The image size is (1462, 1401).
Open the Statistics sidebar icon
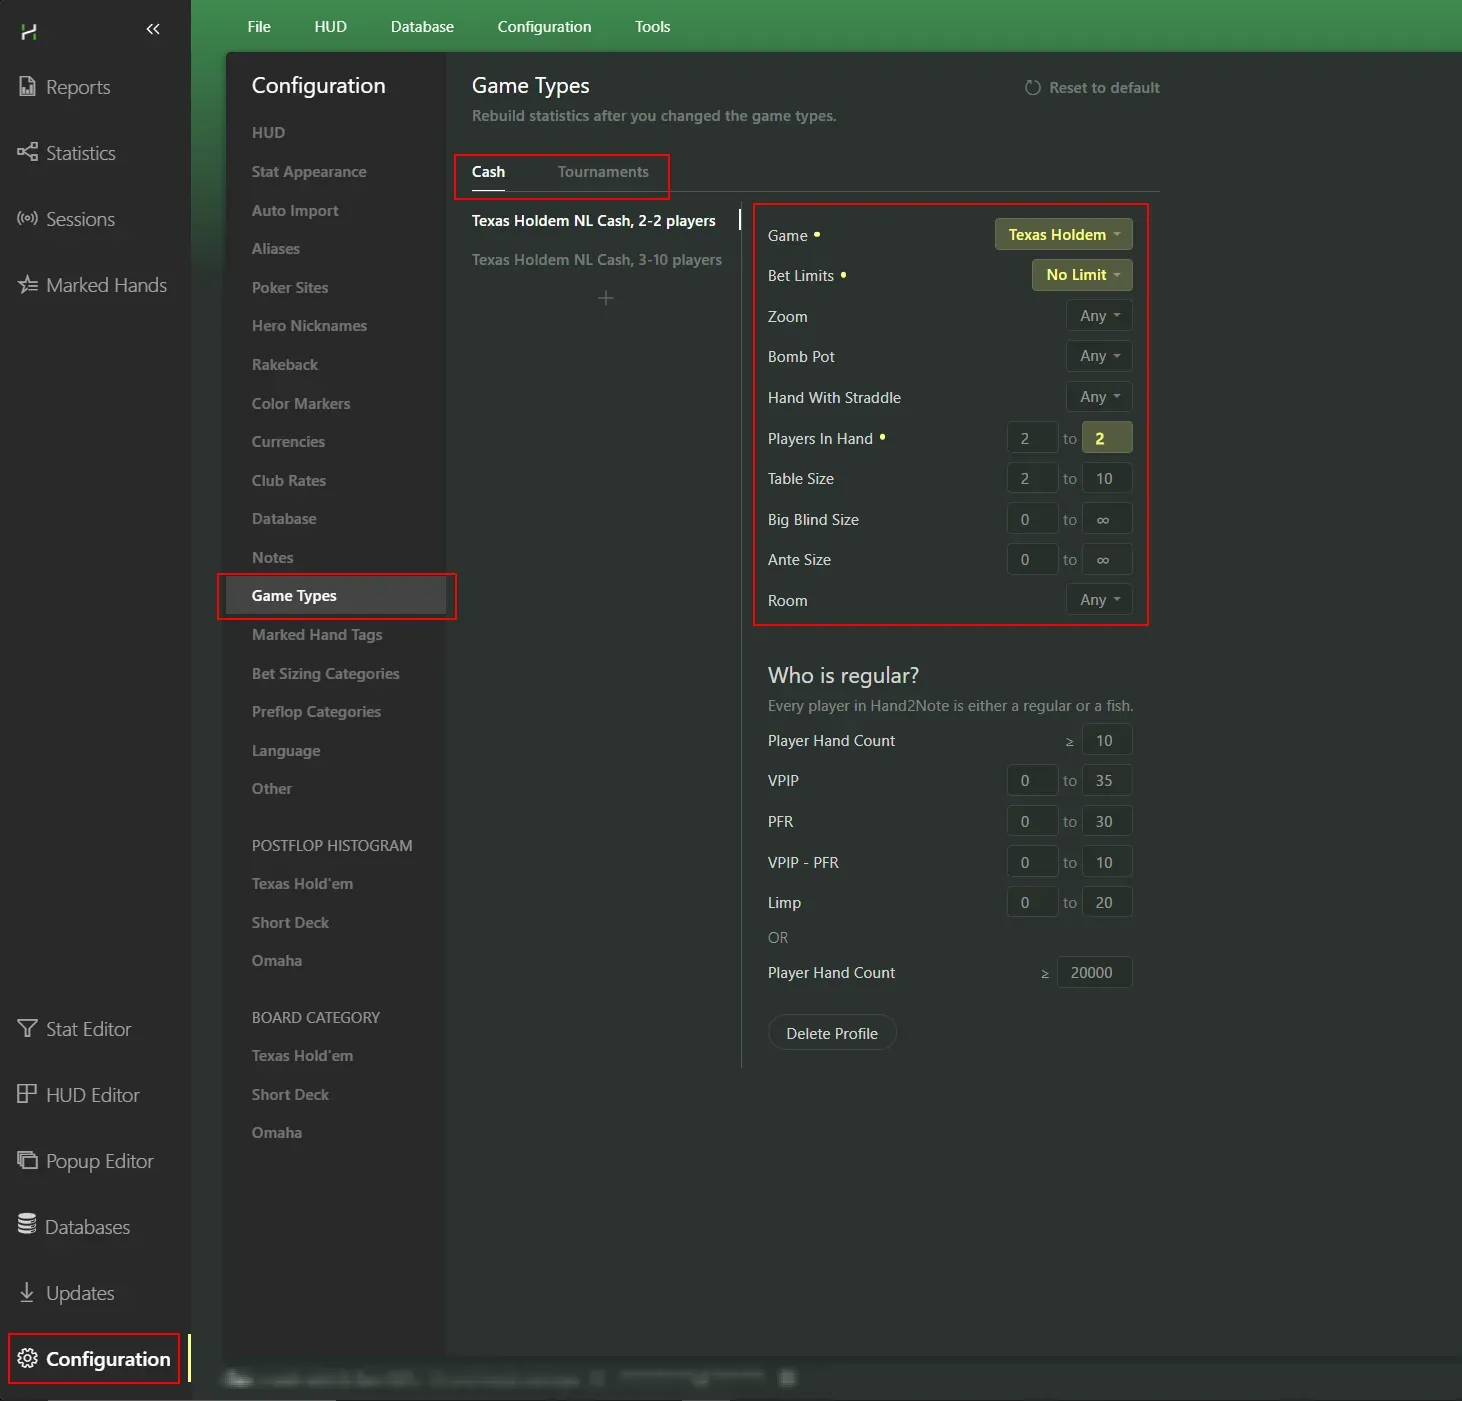click(x=27, y=153)
